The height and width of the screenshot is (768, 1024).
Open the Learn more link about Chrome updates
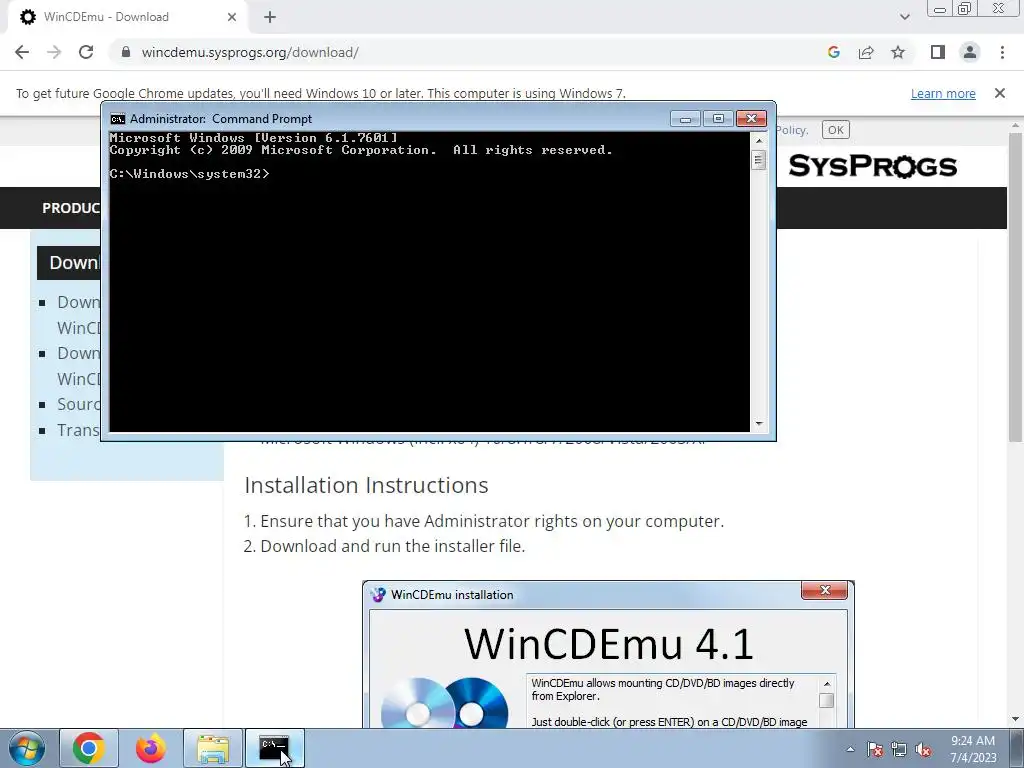(x=943, y=93)
